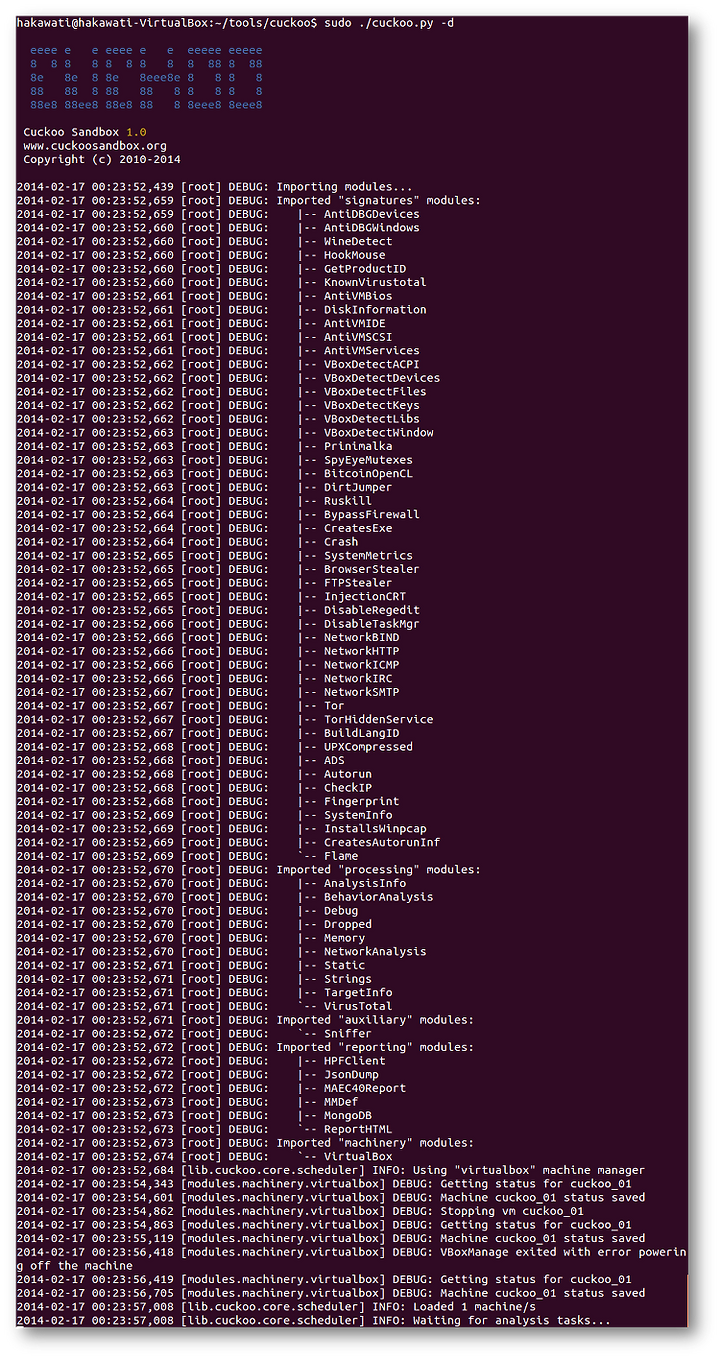The width and height of the screenshot is (720, 1359).
Task: Select the Prinimalka module entry
Action: [358, 446]
